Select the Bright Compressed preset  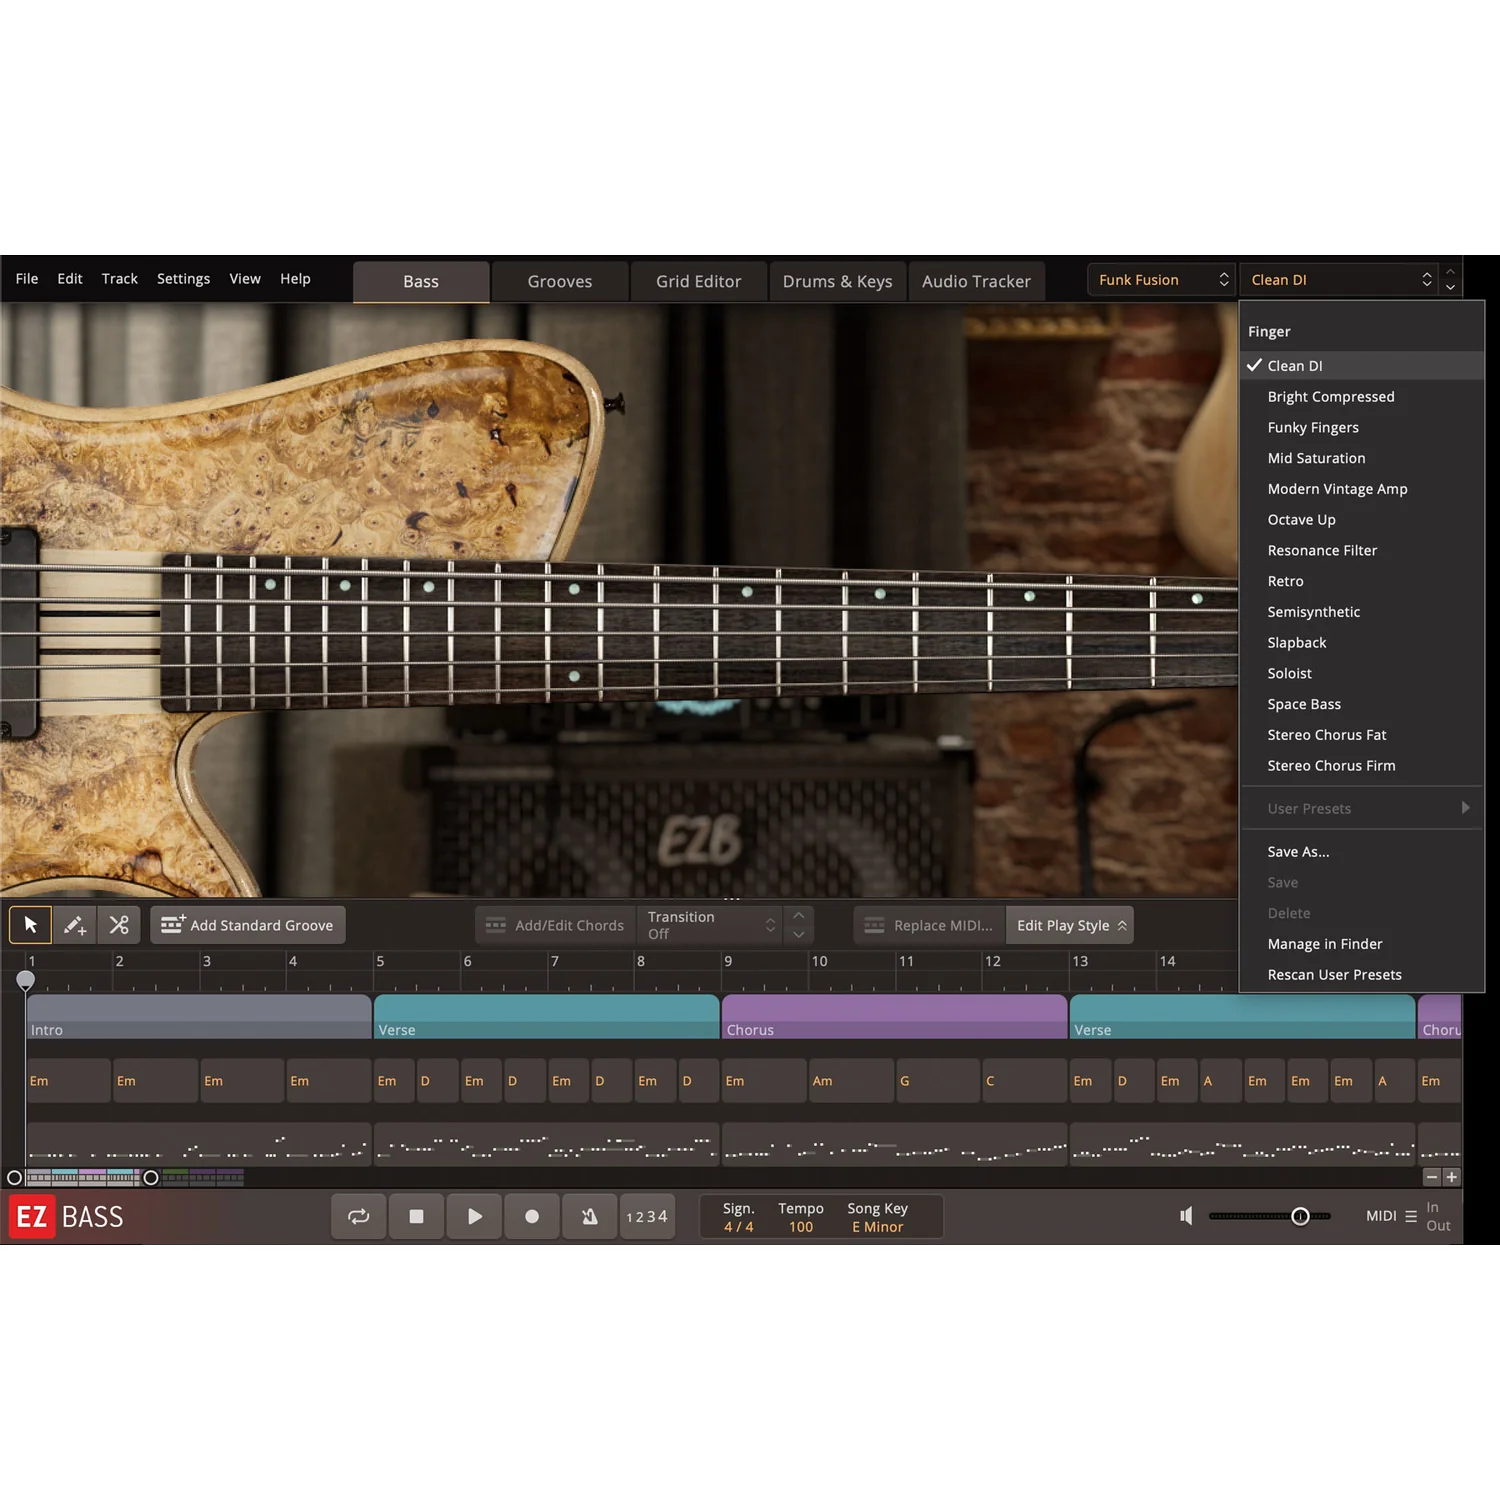[1360, 397]
